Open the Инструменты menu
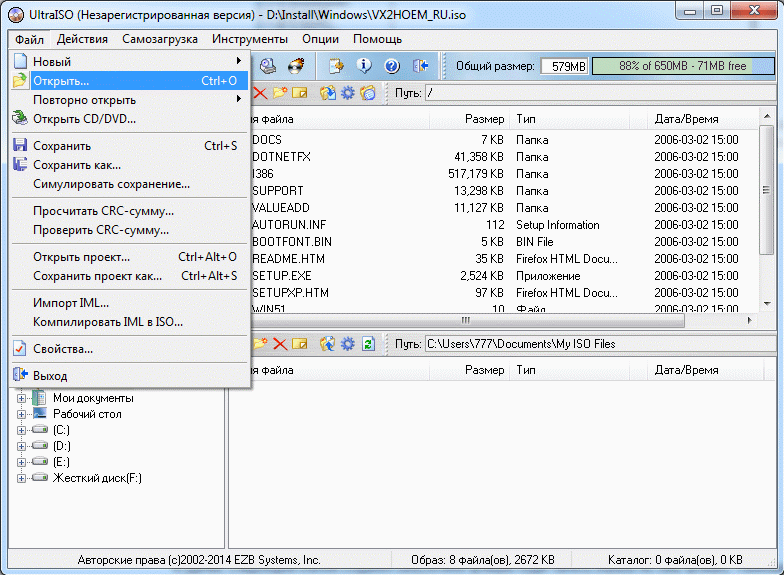 point(250,39)
